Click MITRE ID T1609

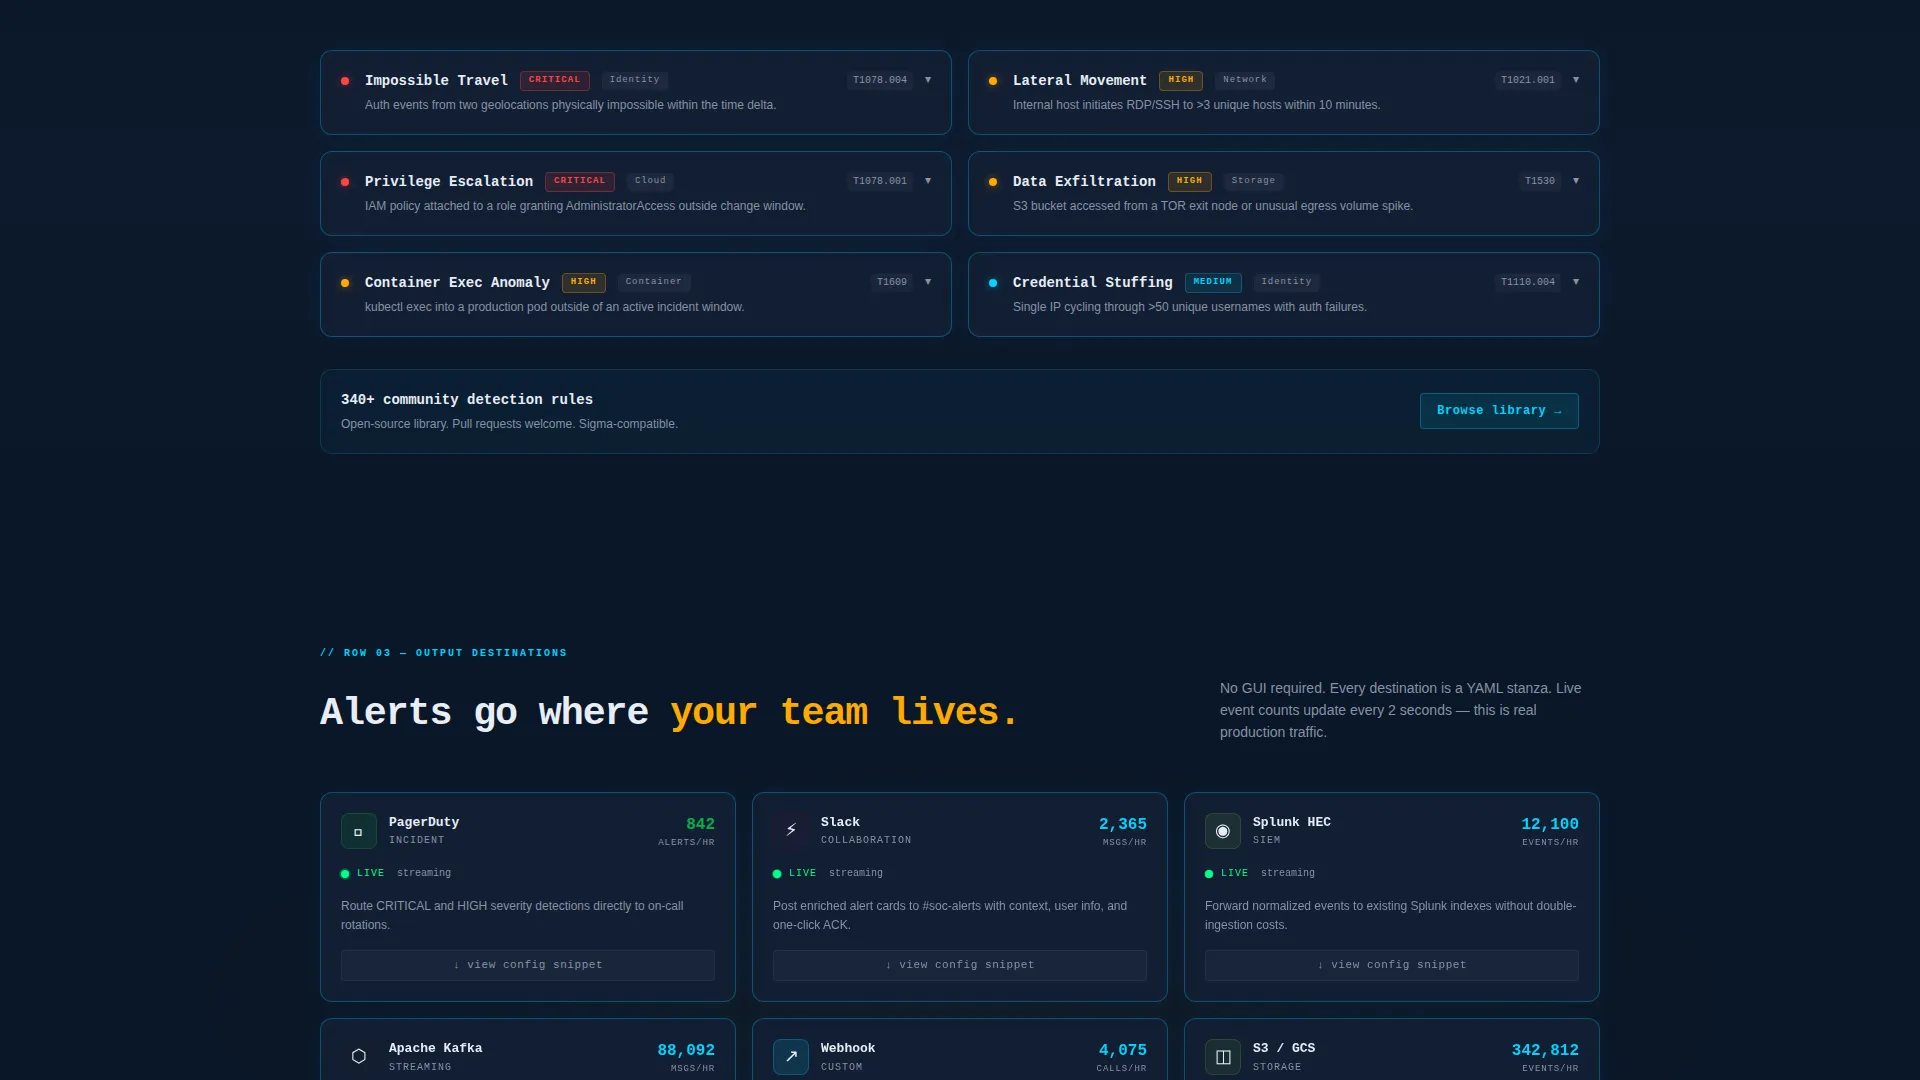[x=892, y=282]
